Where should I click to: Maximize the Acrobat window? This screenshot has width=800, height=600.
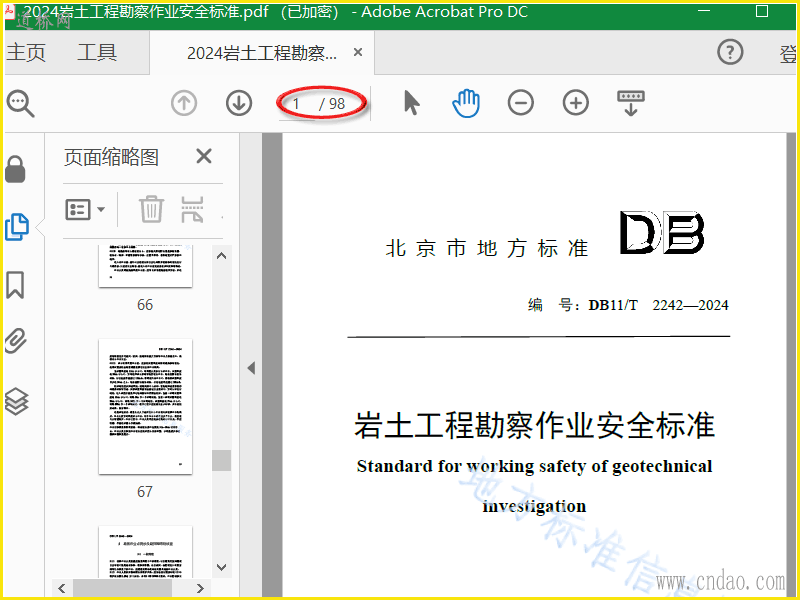coord(762,11)
